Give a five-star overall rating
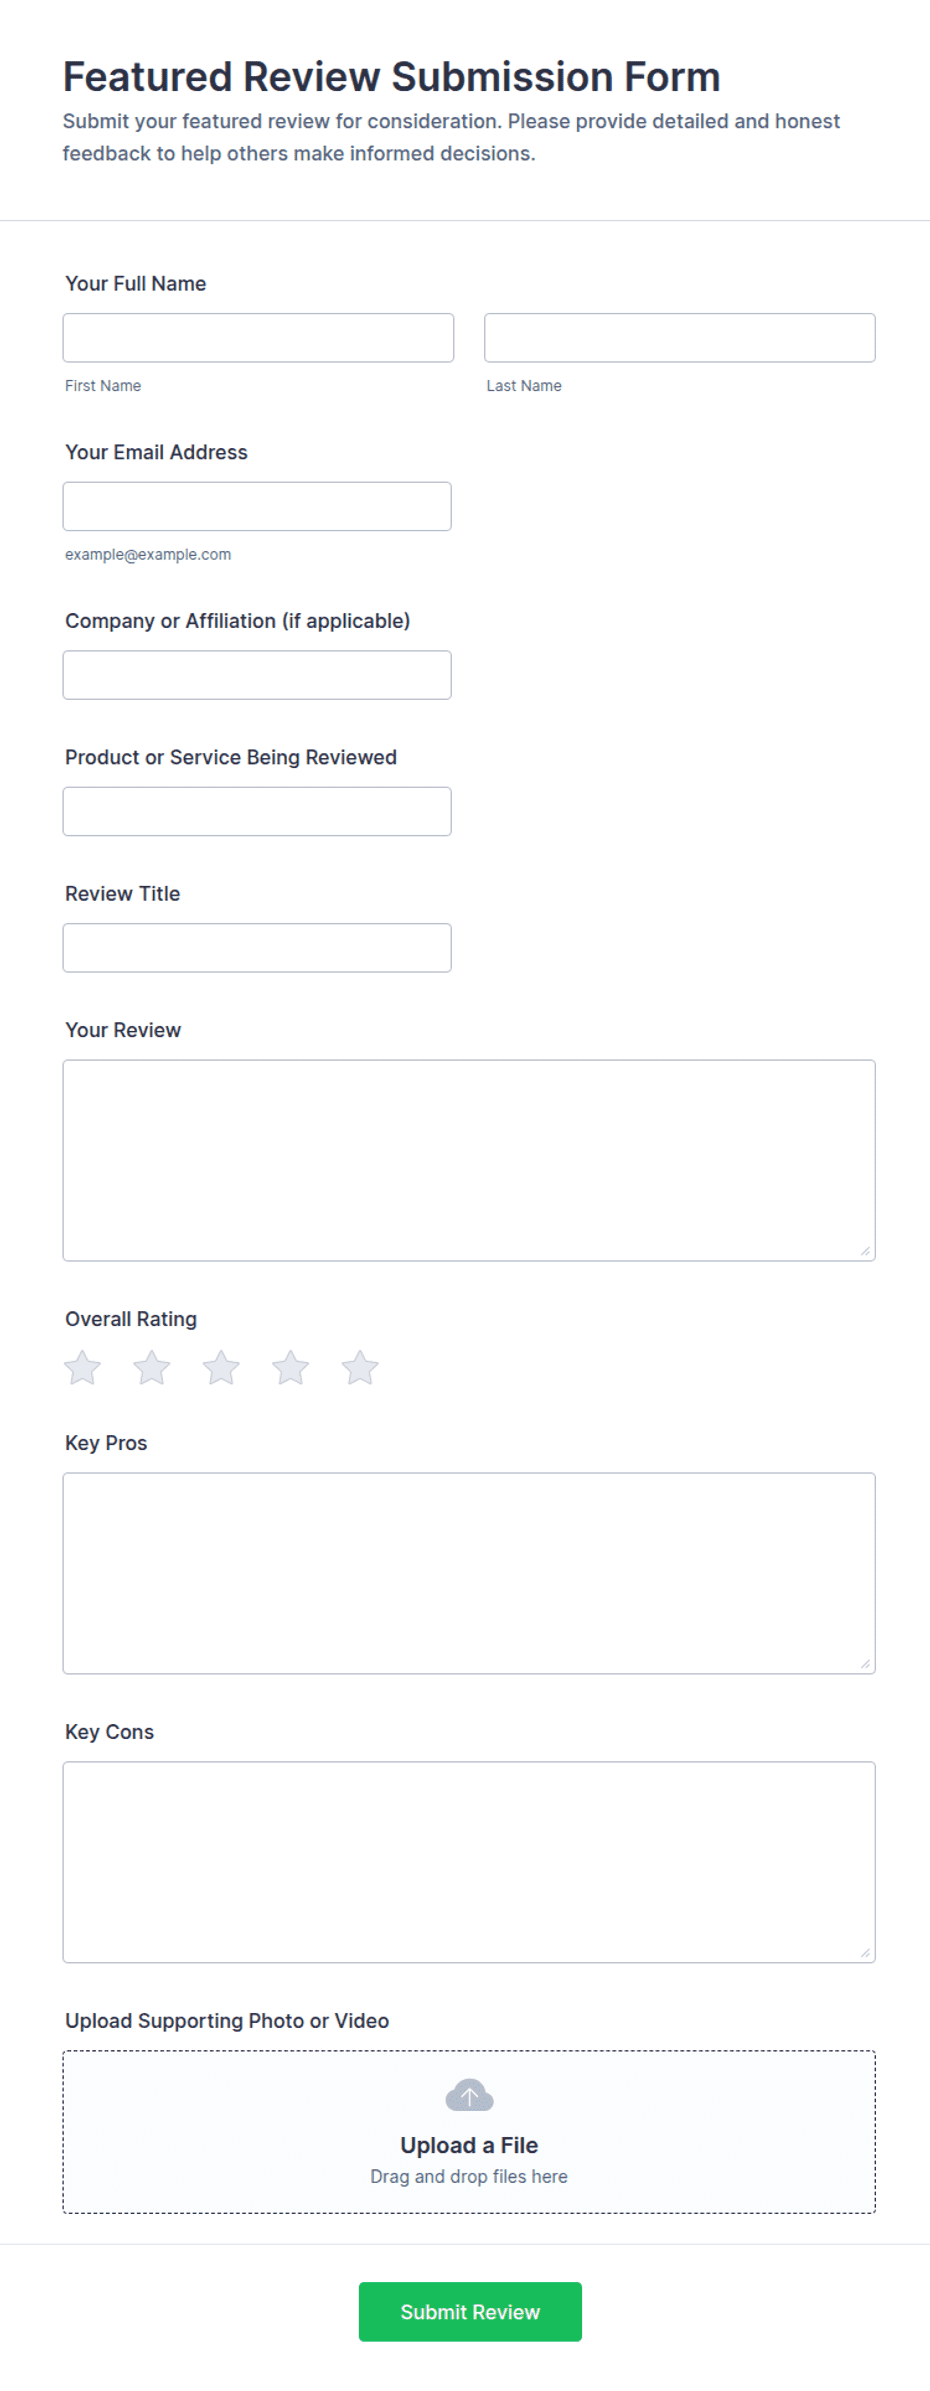Screen dimensions: 930x2391 [x=360, y=1367]
